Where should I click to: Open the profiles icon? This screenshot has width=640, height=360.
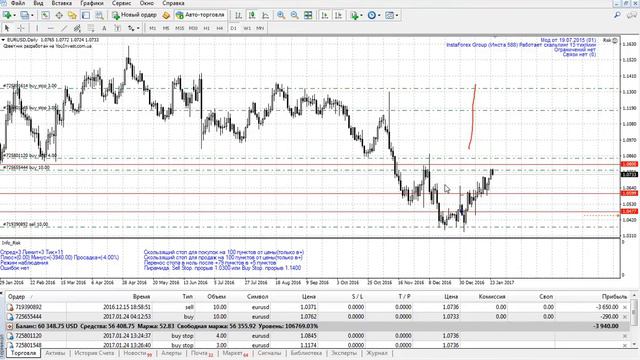24,15
